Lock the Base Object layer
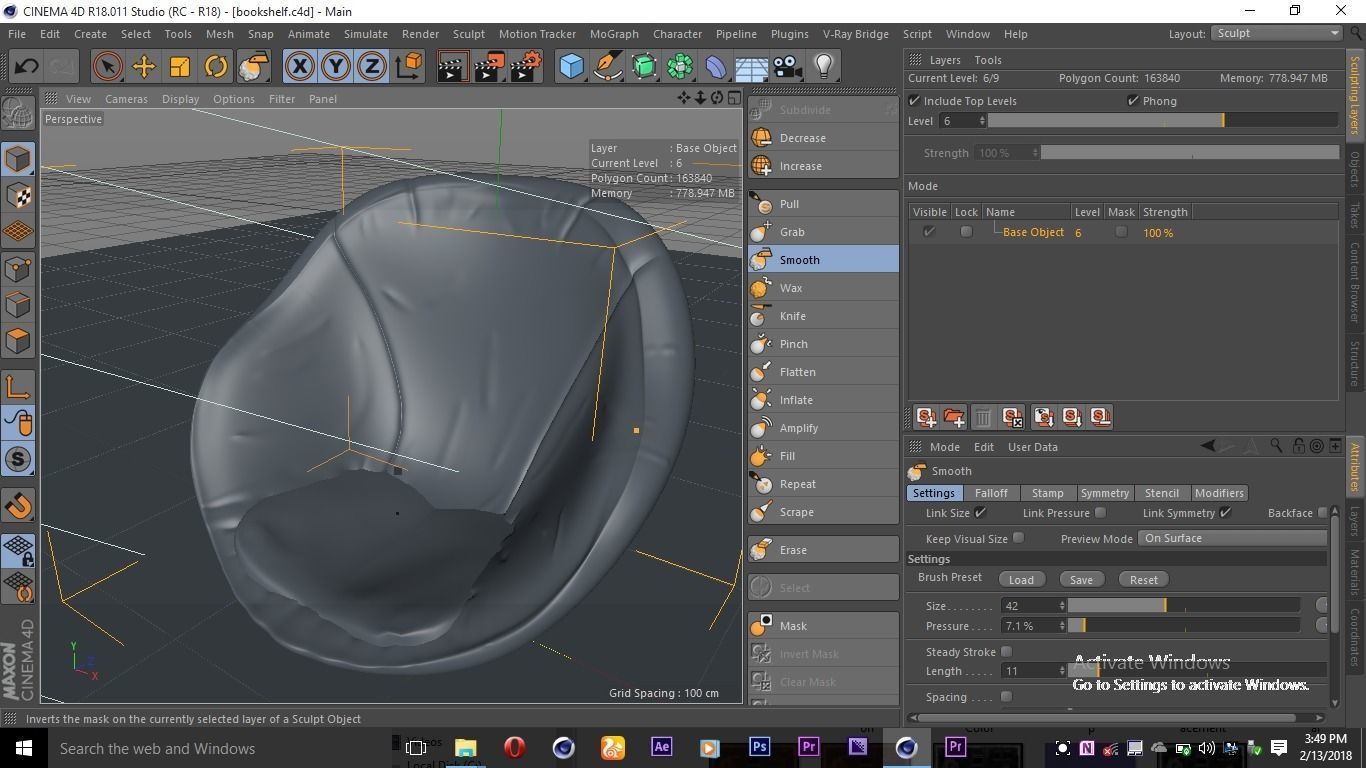The width and height of the screenshot is (1366, 768). [966, 232]
